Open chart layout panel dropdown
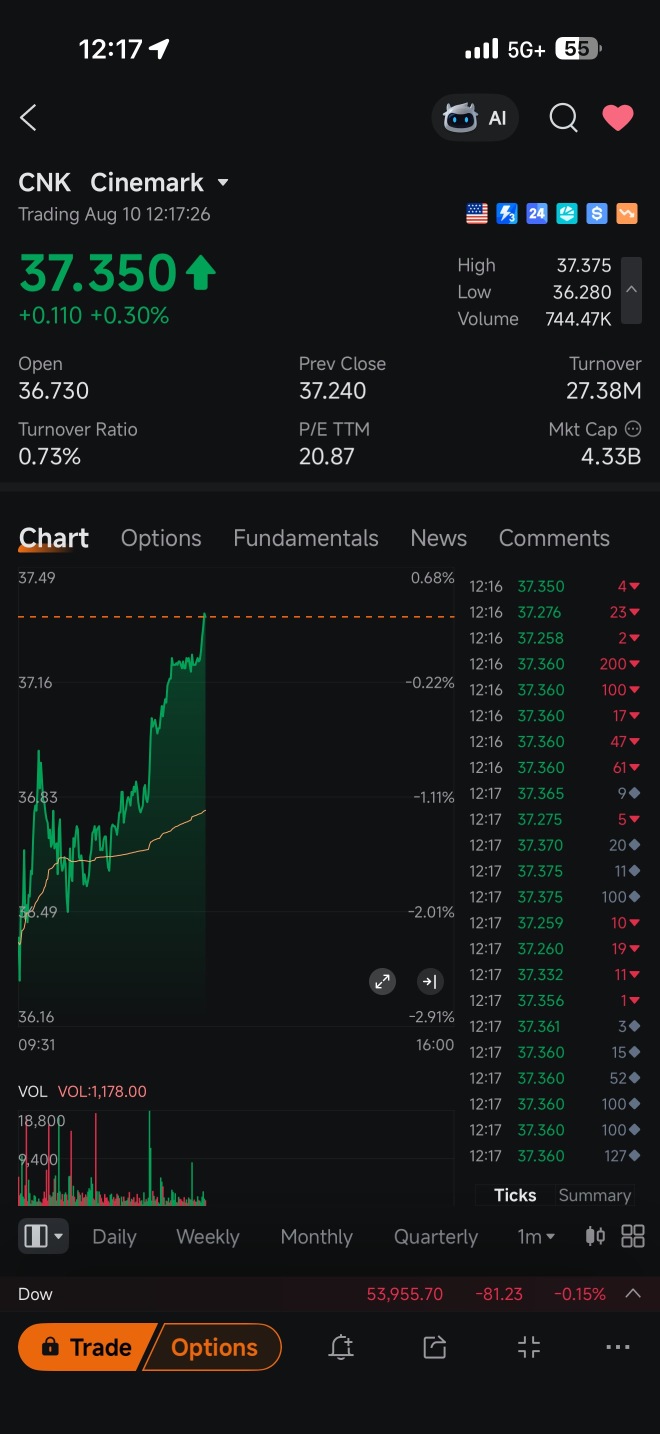Screen dimensions: 660x1434 [43, 1237]
